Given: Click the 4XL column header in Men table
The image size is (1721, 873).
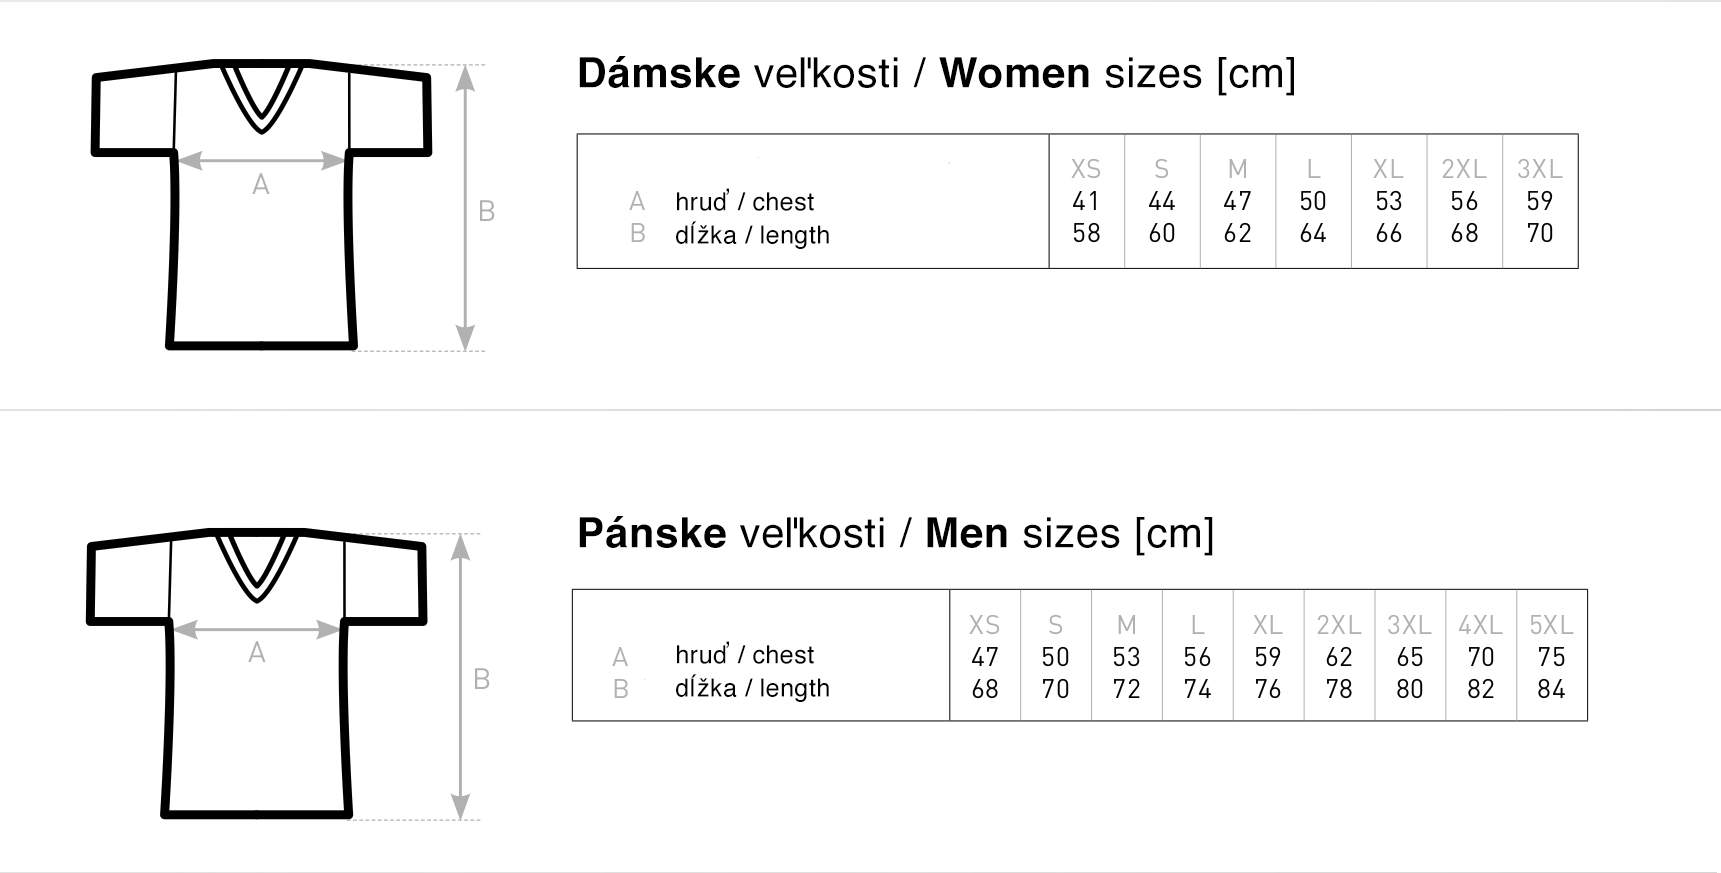Looking at the screenshot, I should pos(1480,625).
